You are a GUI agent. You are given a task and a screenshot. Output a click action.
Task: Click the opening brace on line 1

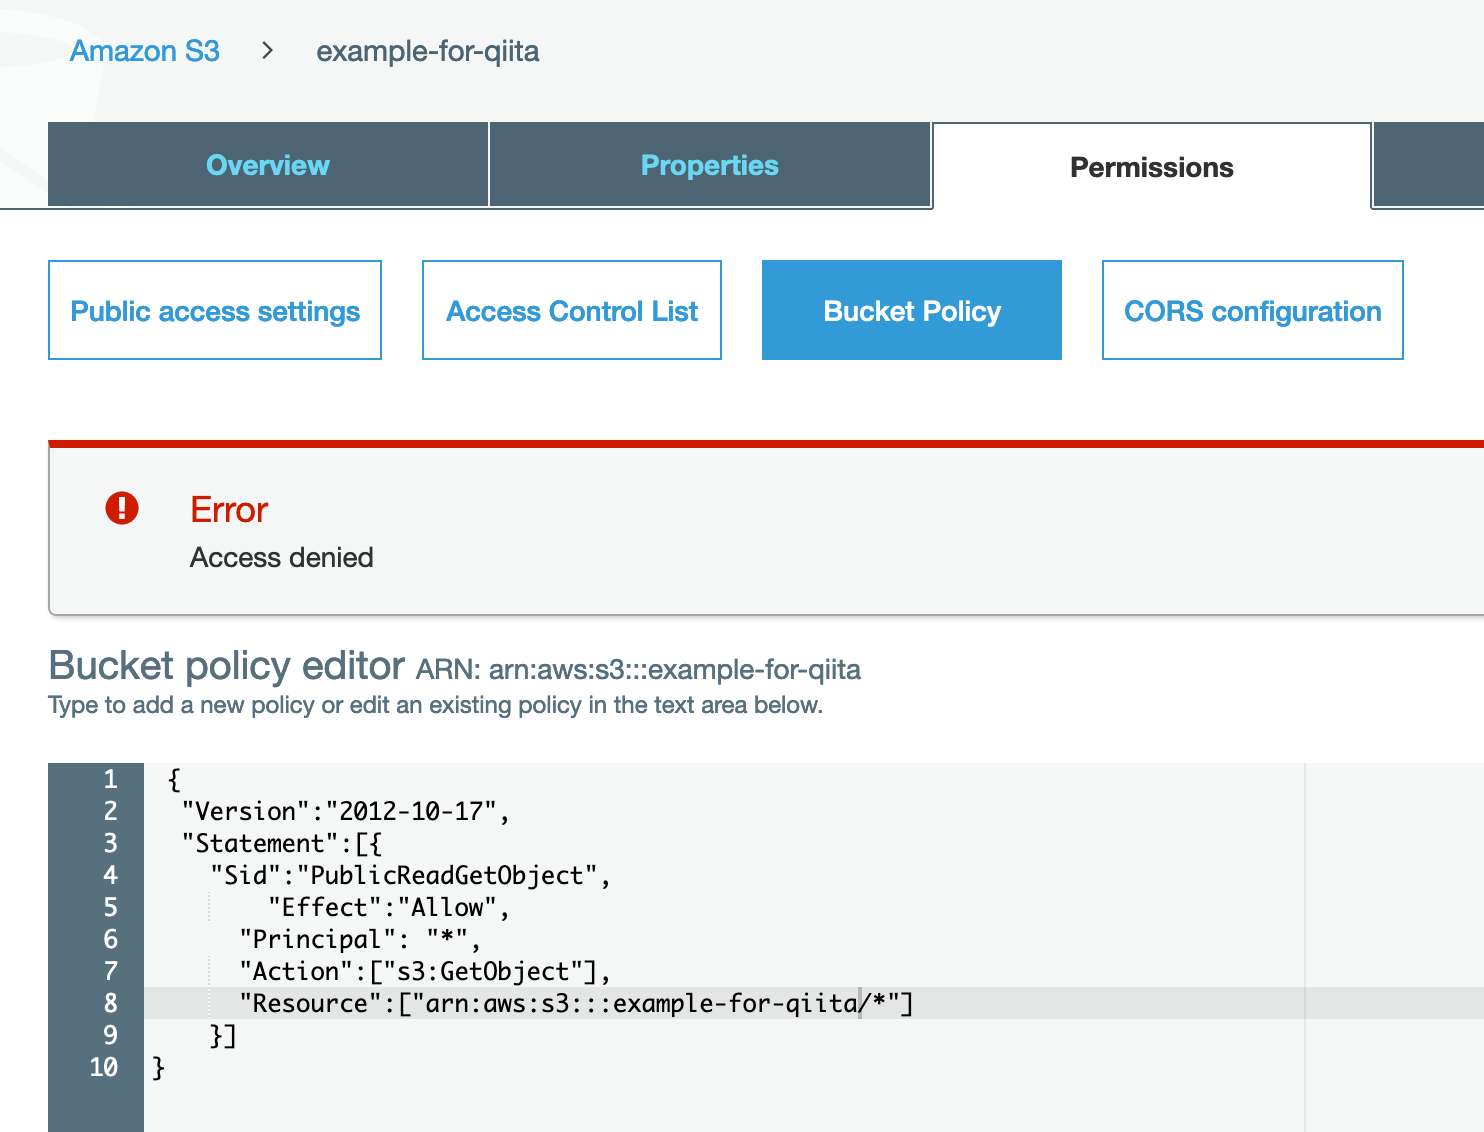tap(174, 779)
